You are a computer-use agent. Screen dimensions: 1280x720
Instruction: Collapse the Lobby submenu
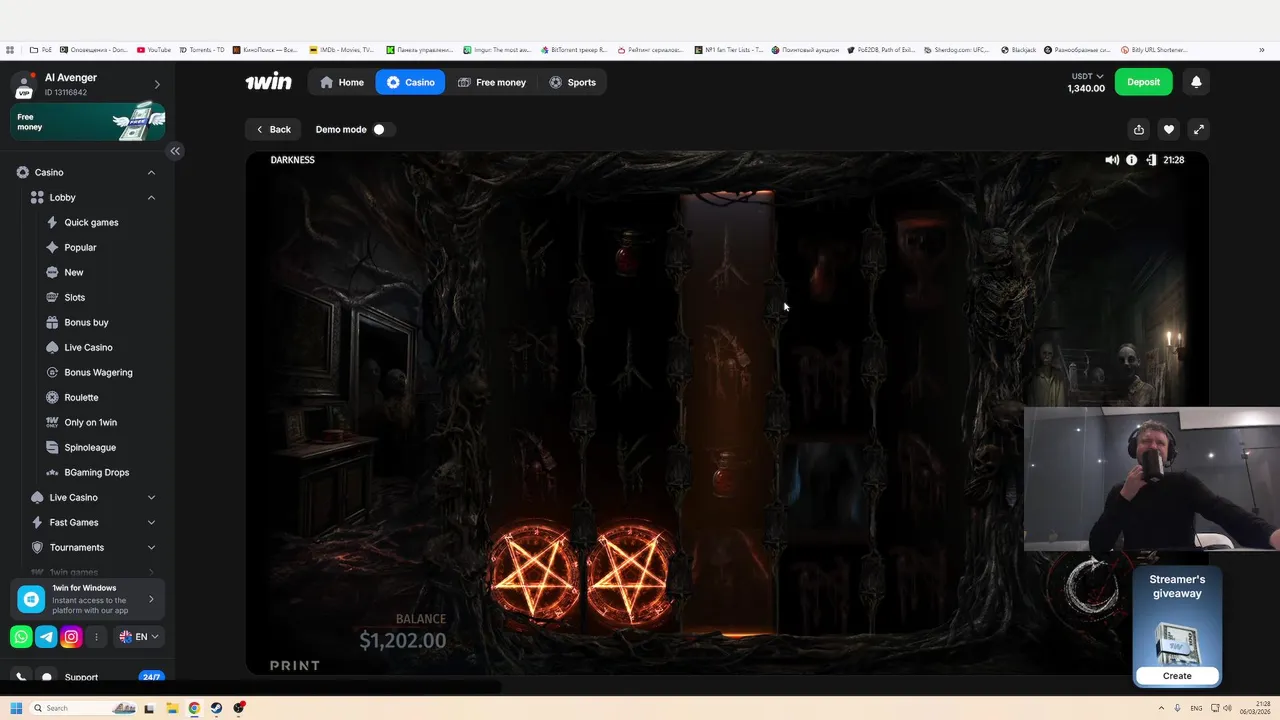point(151,197)
